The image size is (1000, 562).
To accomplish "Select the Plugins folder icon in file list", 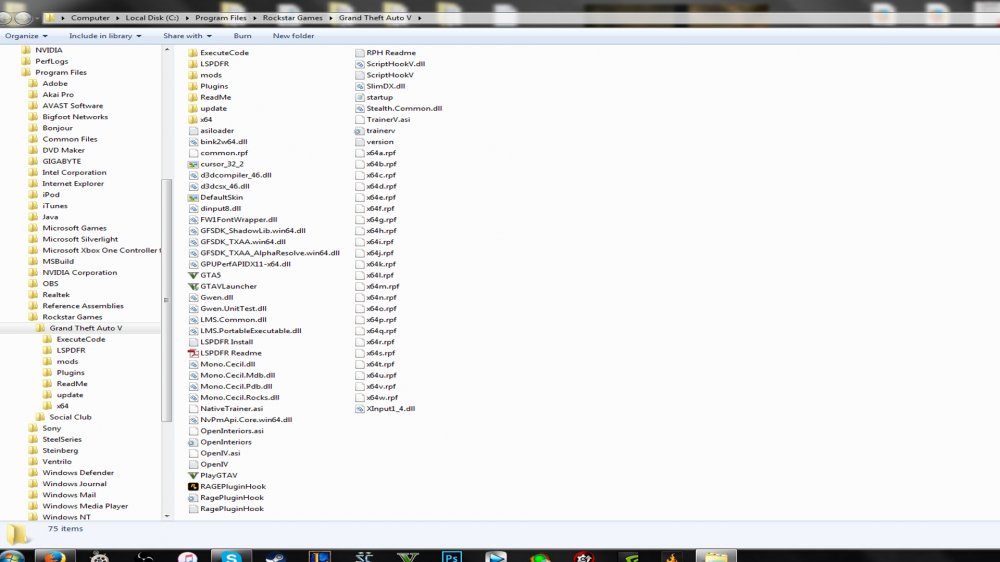I will [193, 86].
